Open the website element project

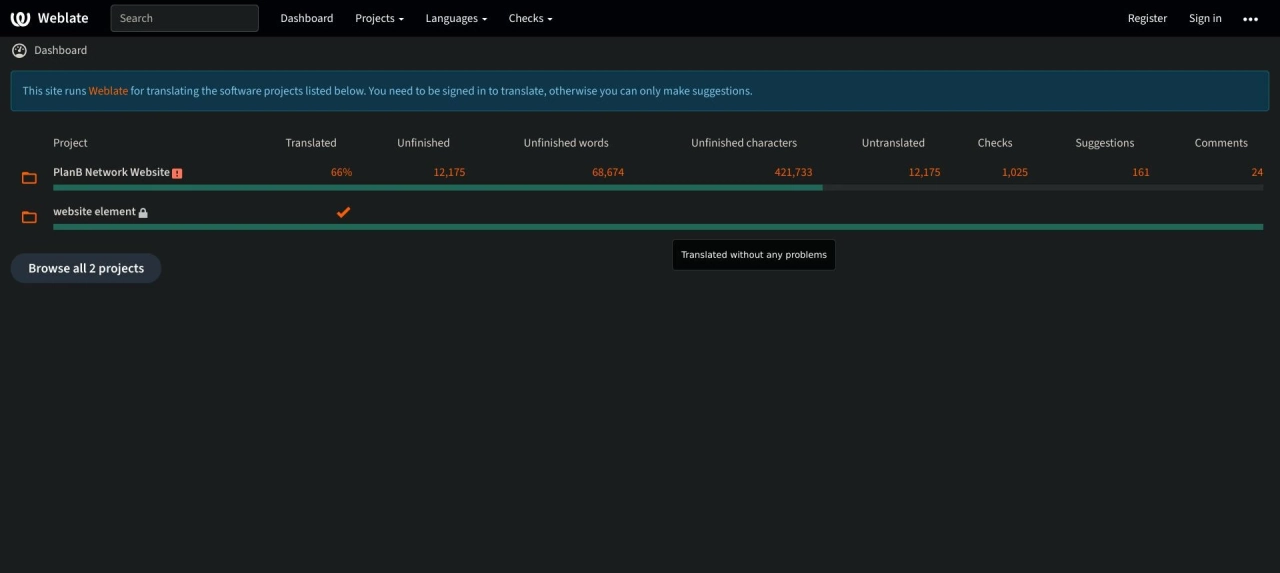coord(94,212)
